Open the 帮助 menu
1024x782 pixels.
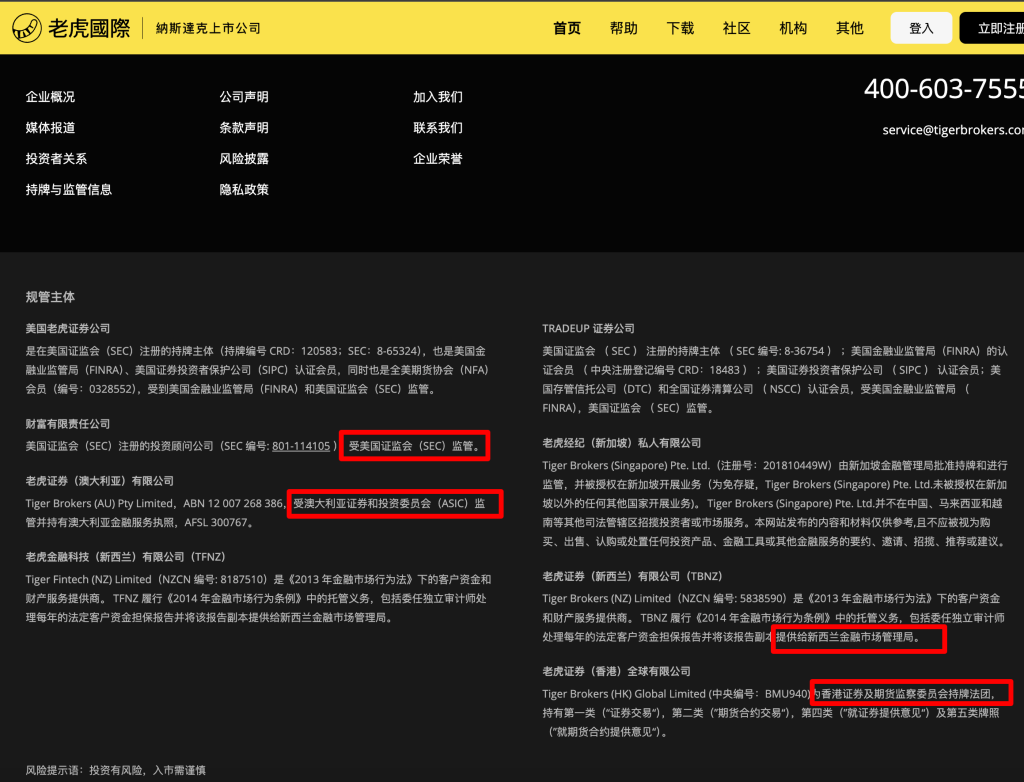coord(624,28)
